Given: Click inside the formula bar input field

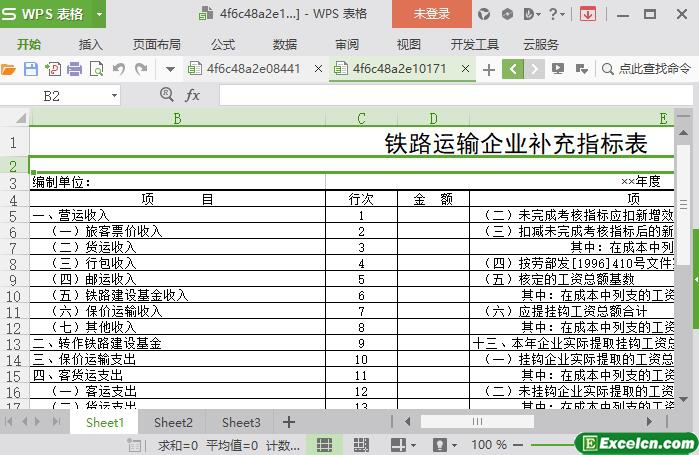Looking at the screenshot, I should pos(456,95).
